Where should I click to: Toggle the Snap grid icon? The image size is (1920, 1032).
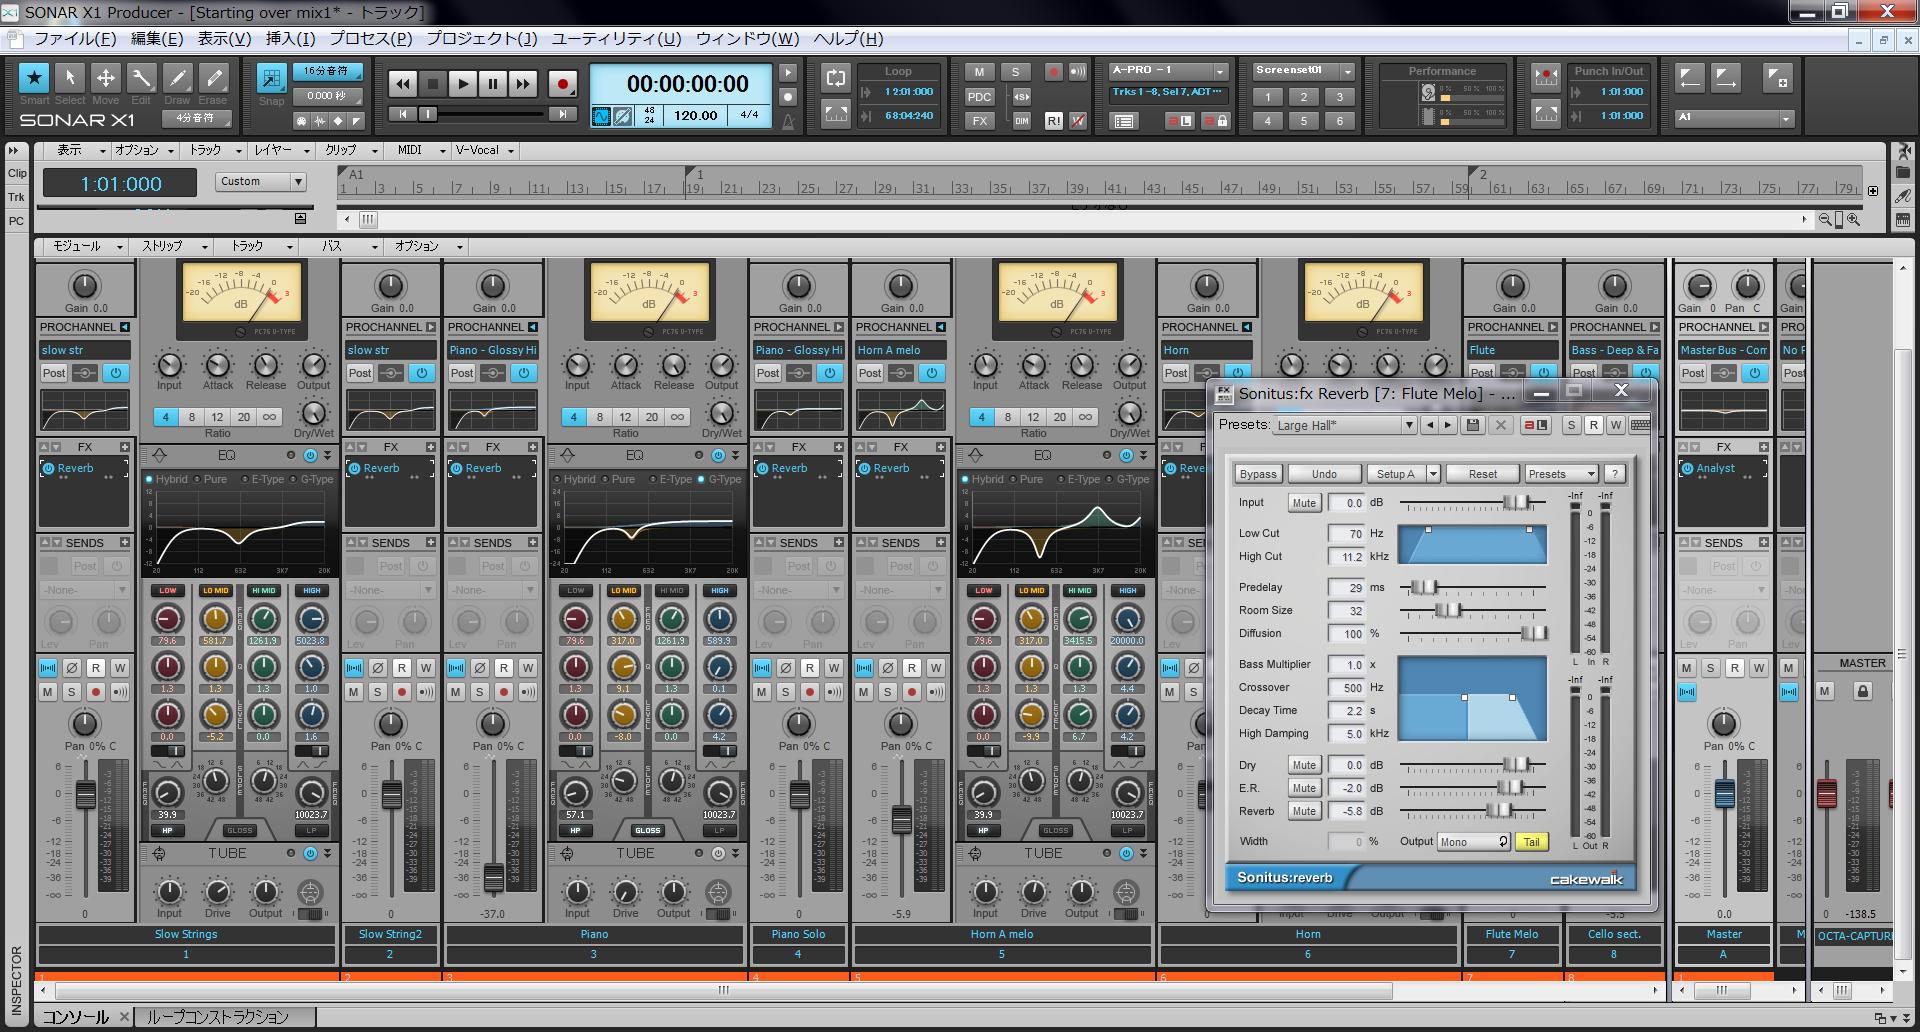[271, 78]
